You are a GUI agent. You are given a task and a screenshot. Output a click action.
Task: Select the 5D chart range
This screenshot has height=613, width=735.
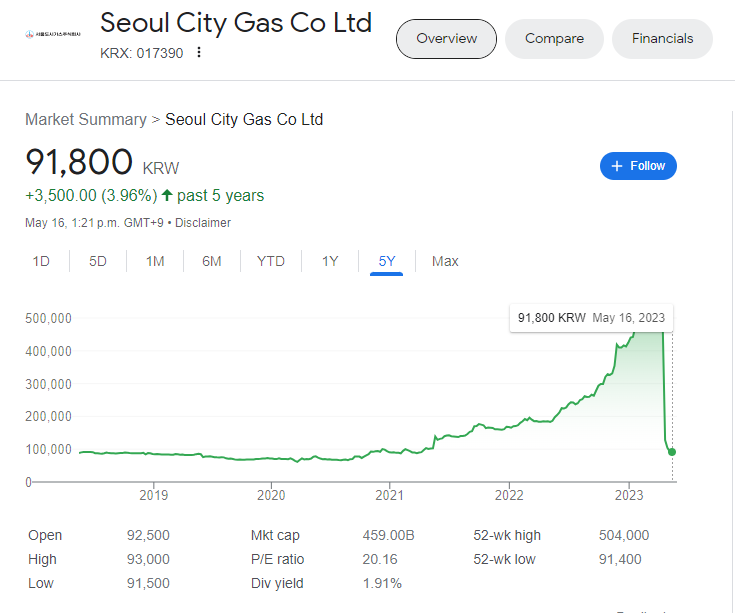98,261
